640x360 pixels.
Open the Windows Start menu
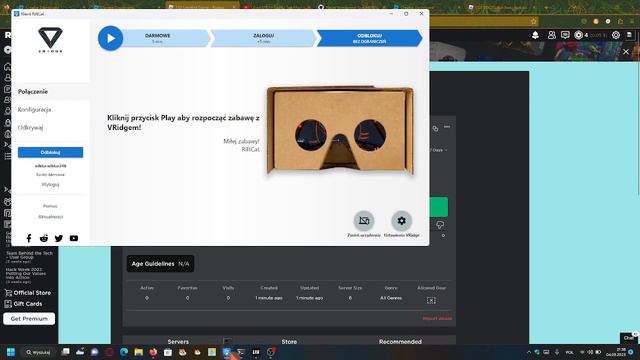click(11, 352)
